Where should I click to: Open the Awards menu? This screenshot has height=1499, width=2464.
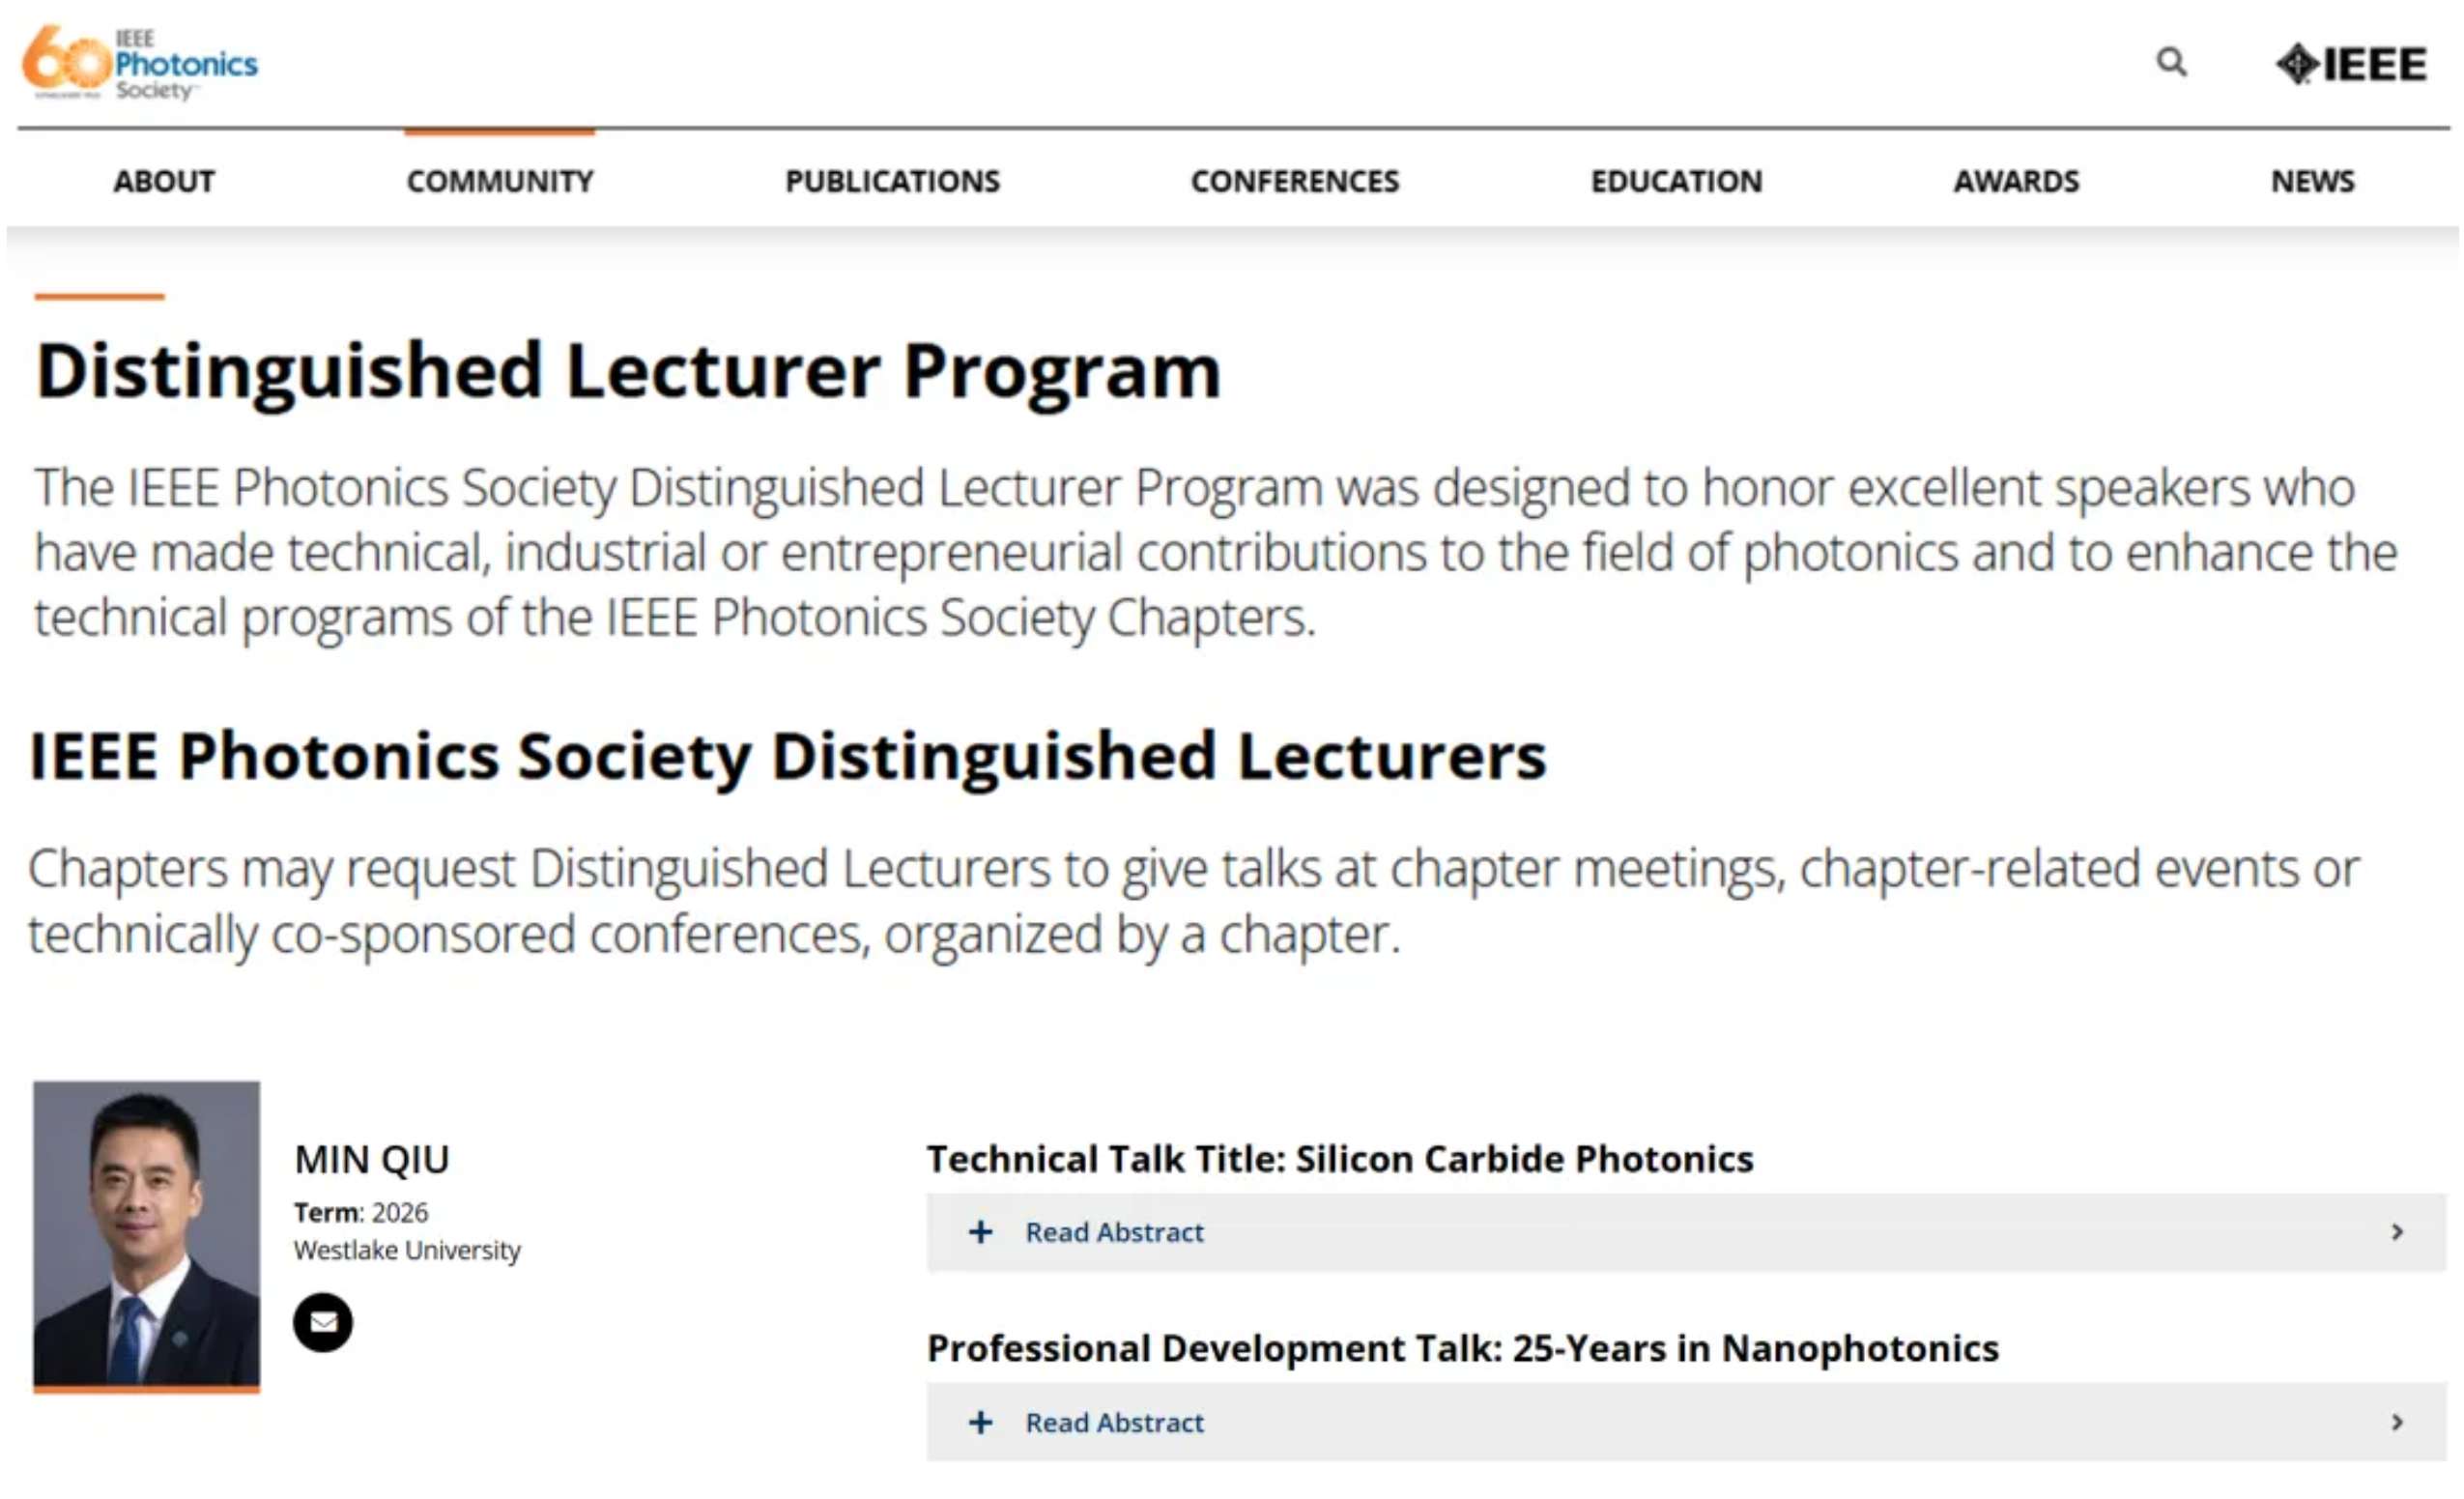pyautogui.click(x=2016, y=181)
